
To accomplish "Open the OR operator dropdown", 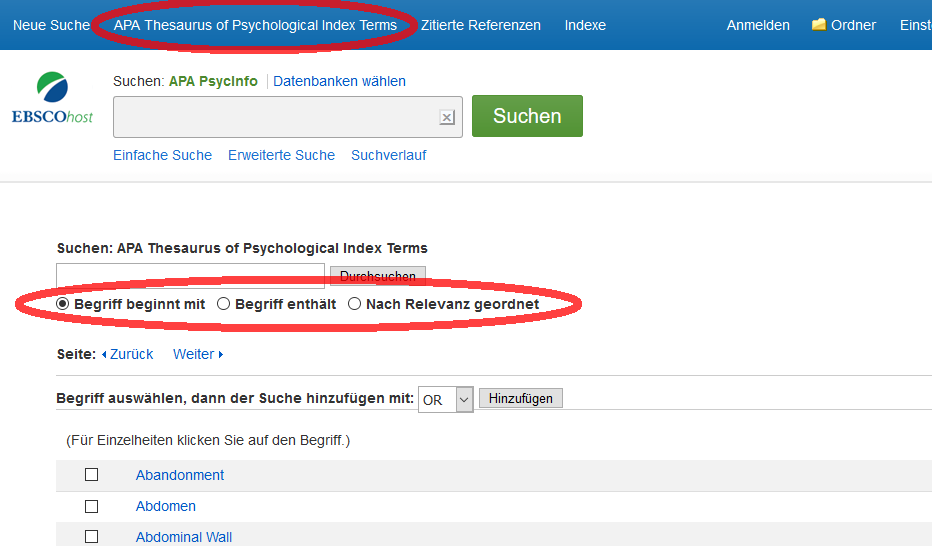I will 446,399.
